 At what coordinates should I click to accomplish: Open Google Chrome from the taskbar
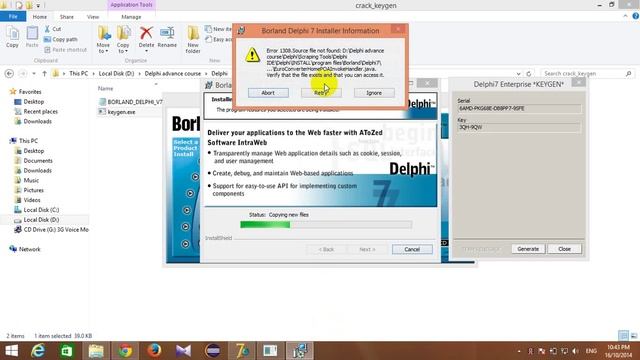125,351
